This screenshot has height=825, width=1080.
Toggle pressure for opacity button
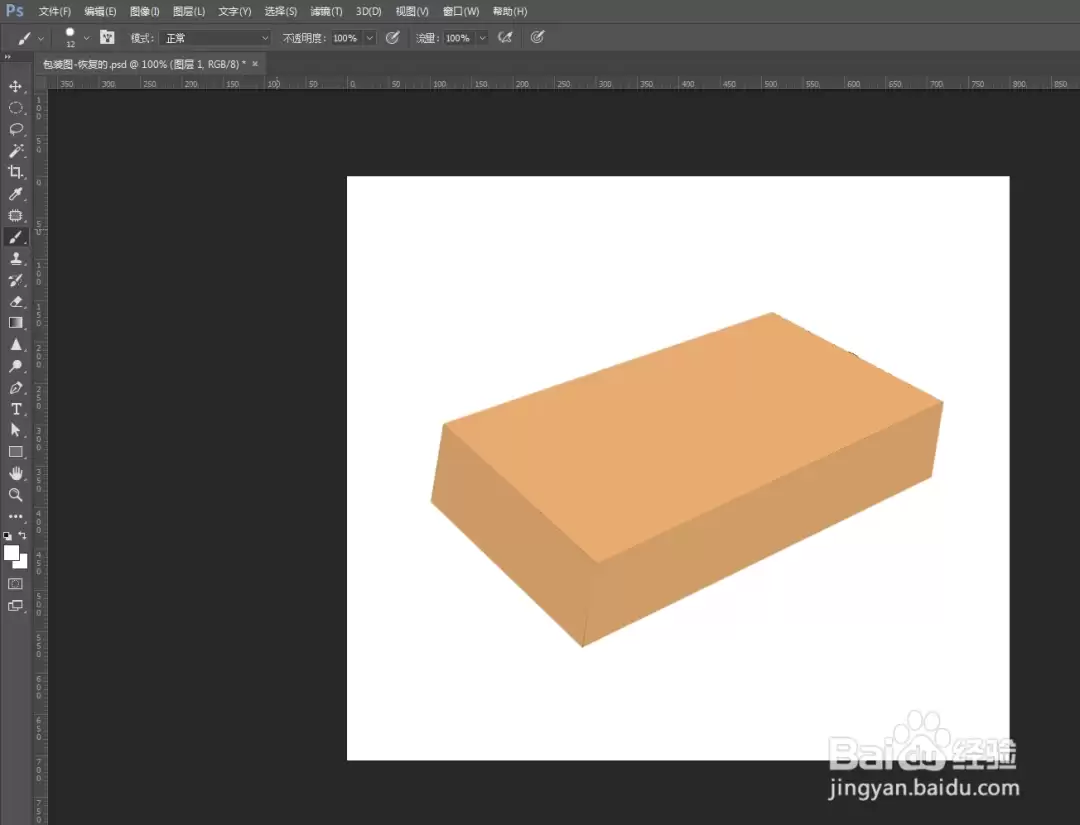tap(393, 38)
